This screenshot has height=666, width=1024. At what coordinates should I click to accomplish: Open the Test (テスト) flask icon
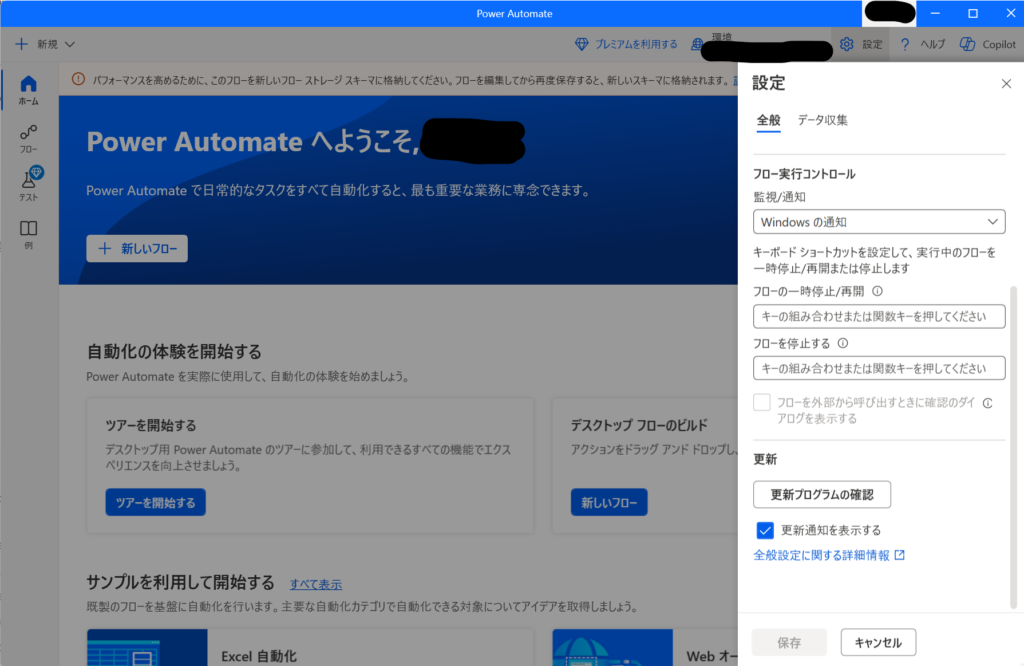(29, 180)
